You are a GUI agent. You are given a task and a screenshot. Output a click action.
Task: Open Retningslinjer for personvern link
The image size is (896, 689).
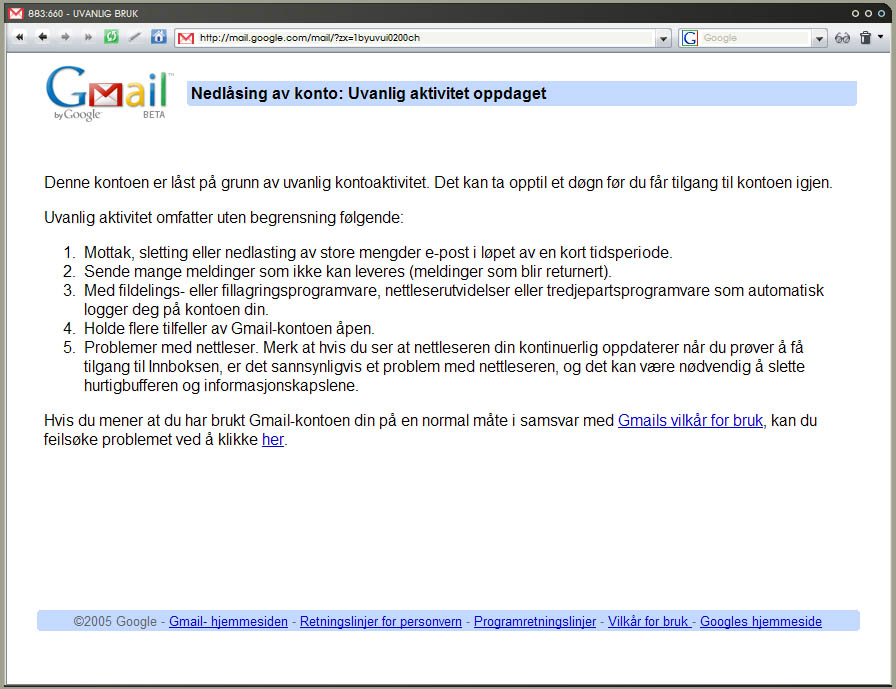tap(381, 621)
